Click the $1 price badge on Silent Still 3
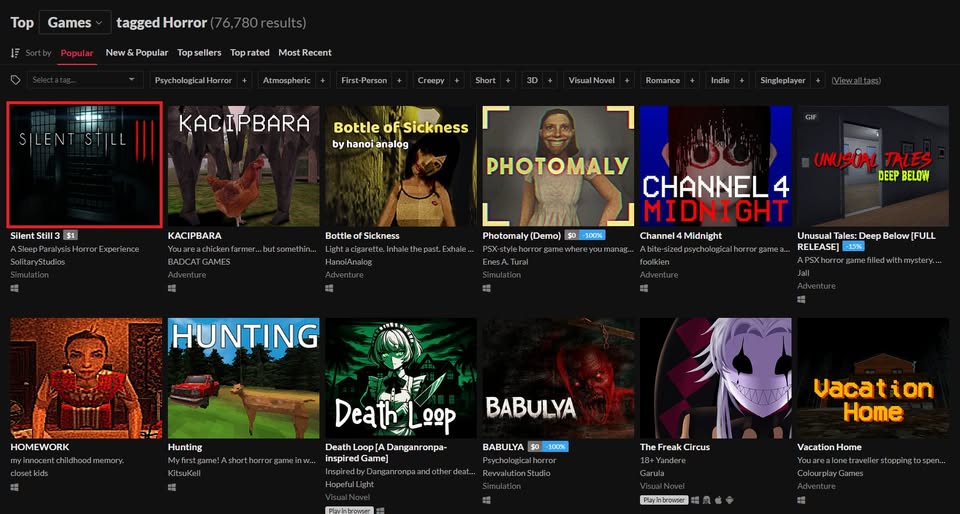 coord(70,236)
